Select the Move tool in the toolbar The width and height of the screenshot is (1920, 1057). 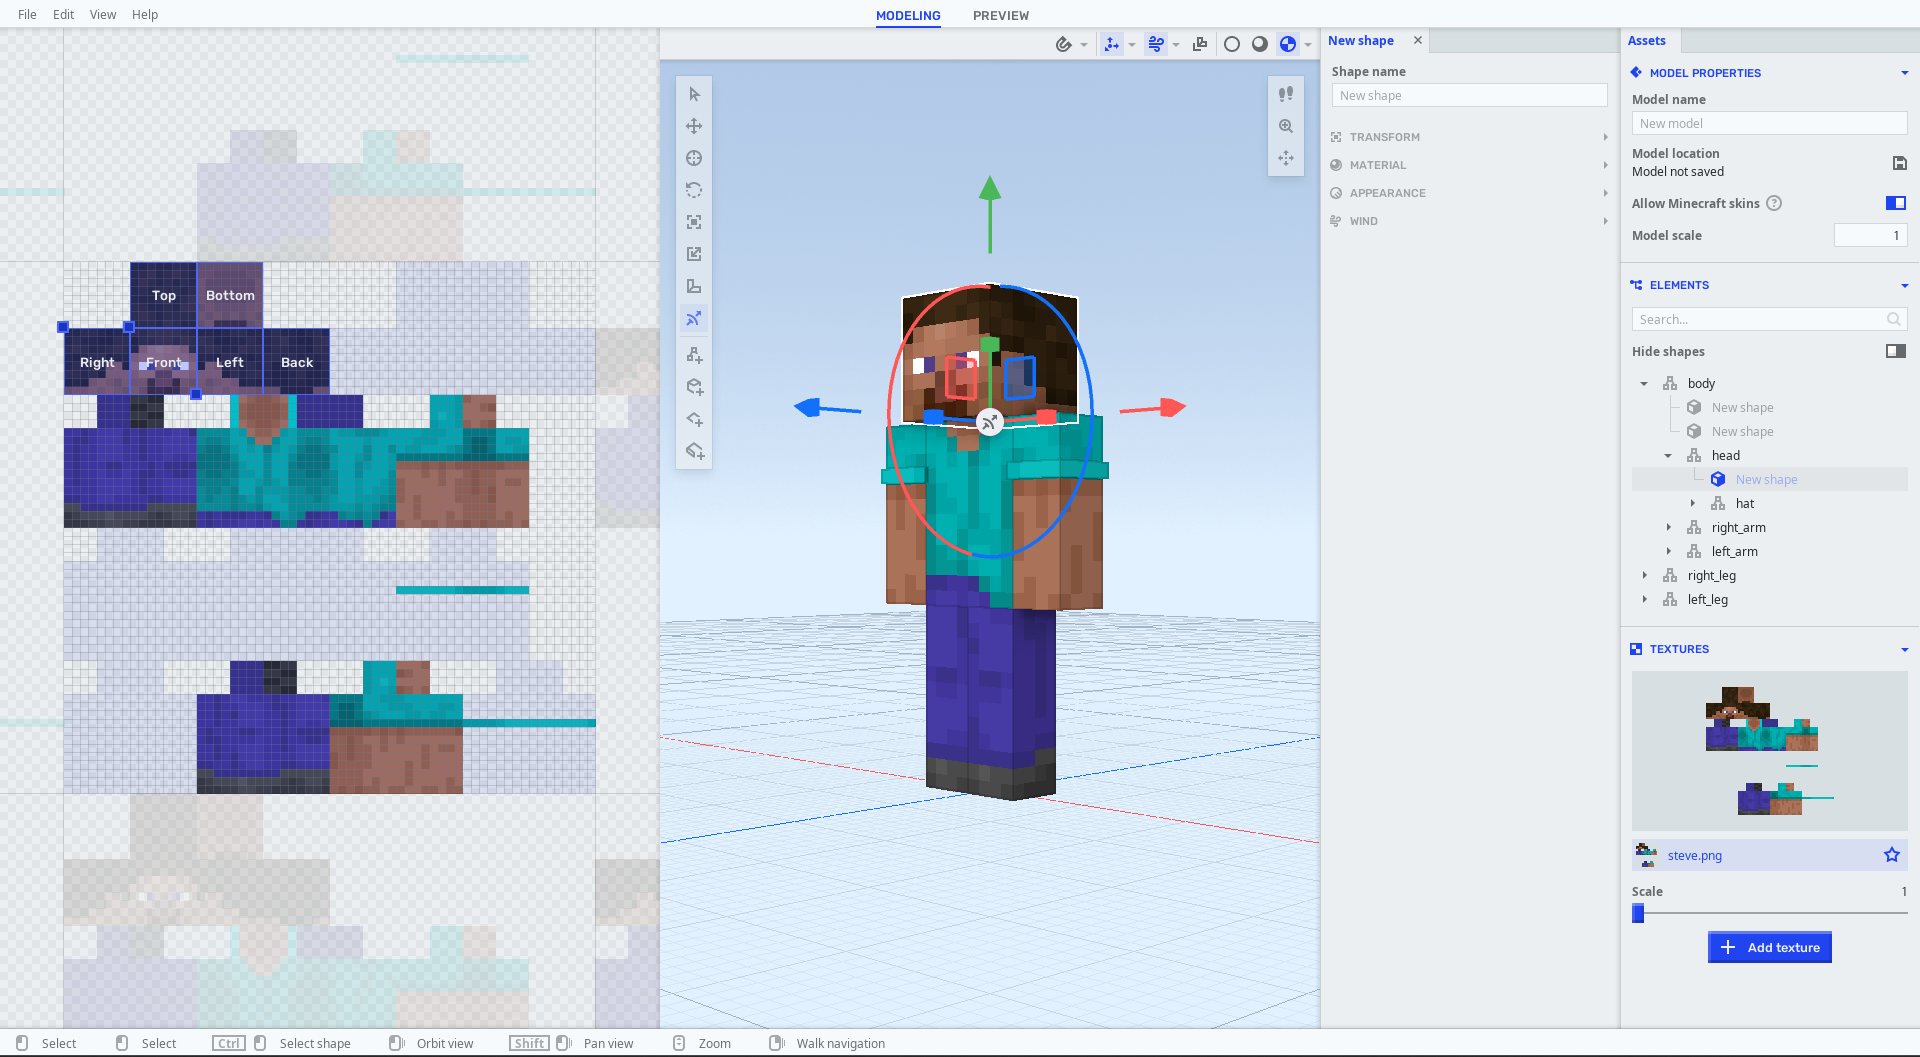point(694,126)
